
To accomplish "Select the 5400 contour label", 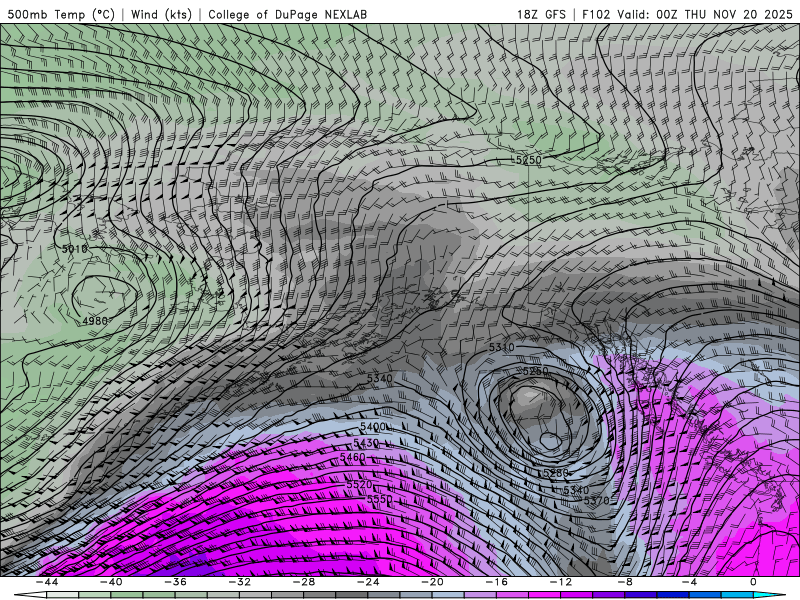I will click(373, 427).
